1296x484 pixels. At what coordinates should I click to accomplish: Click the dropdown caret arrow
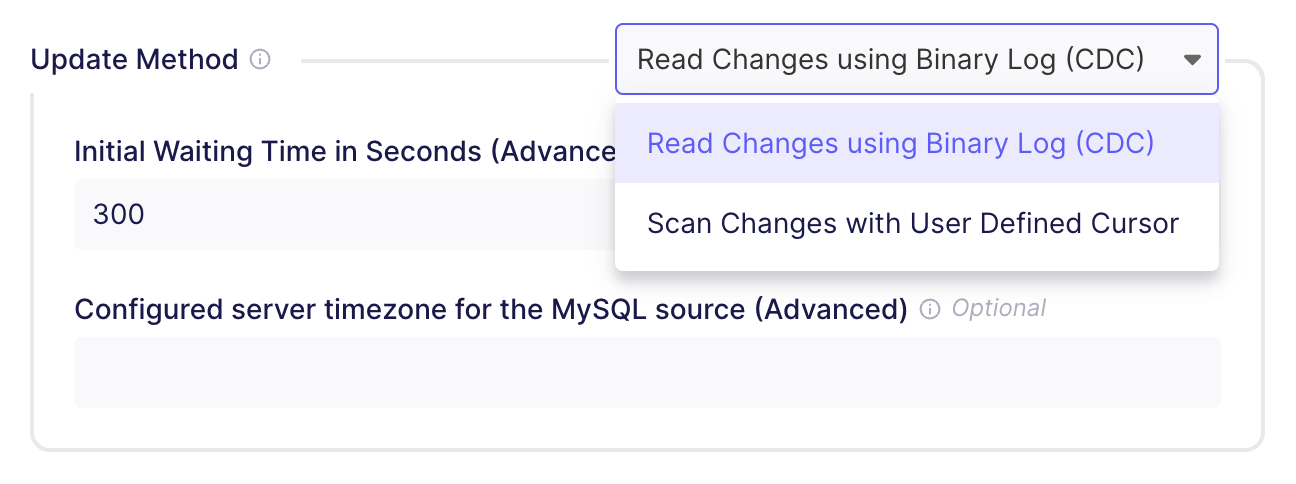(1191, 60)
